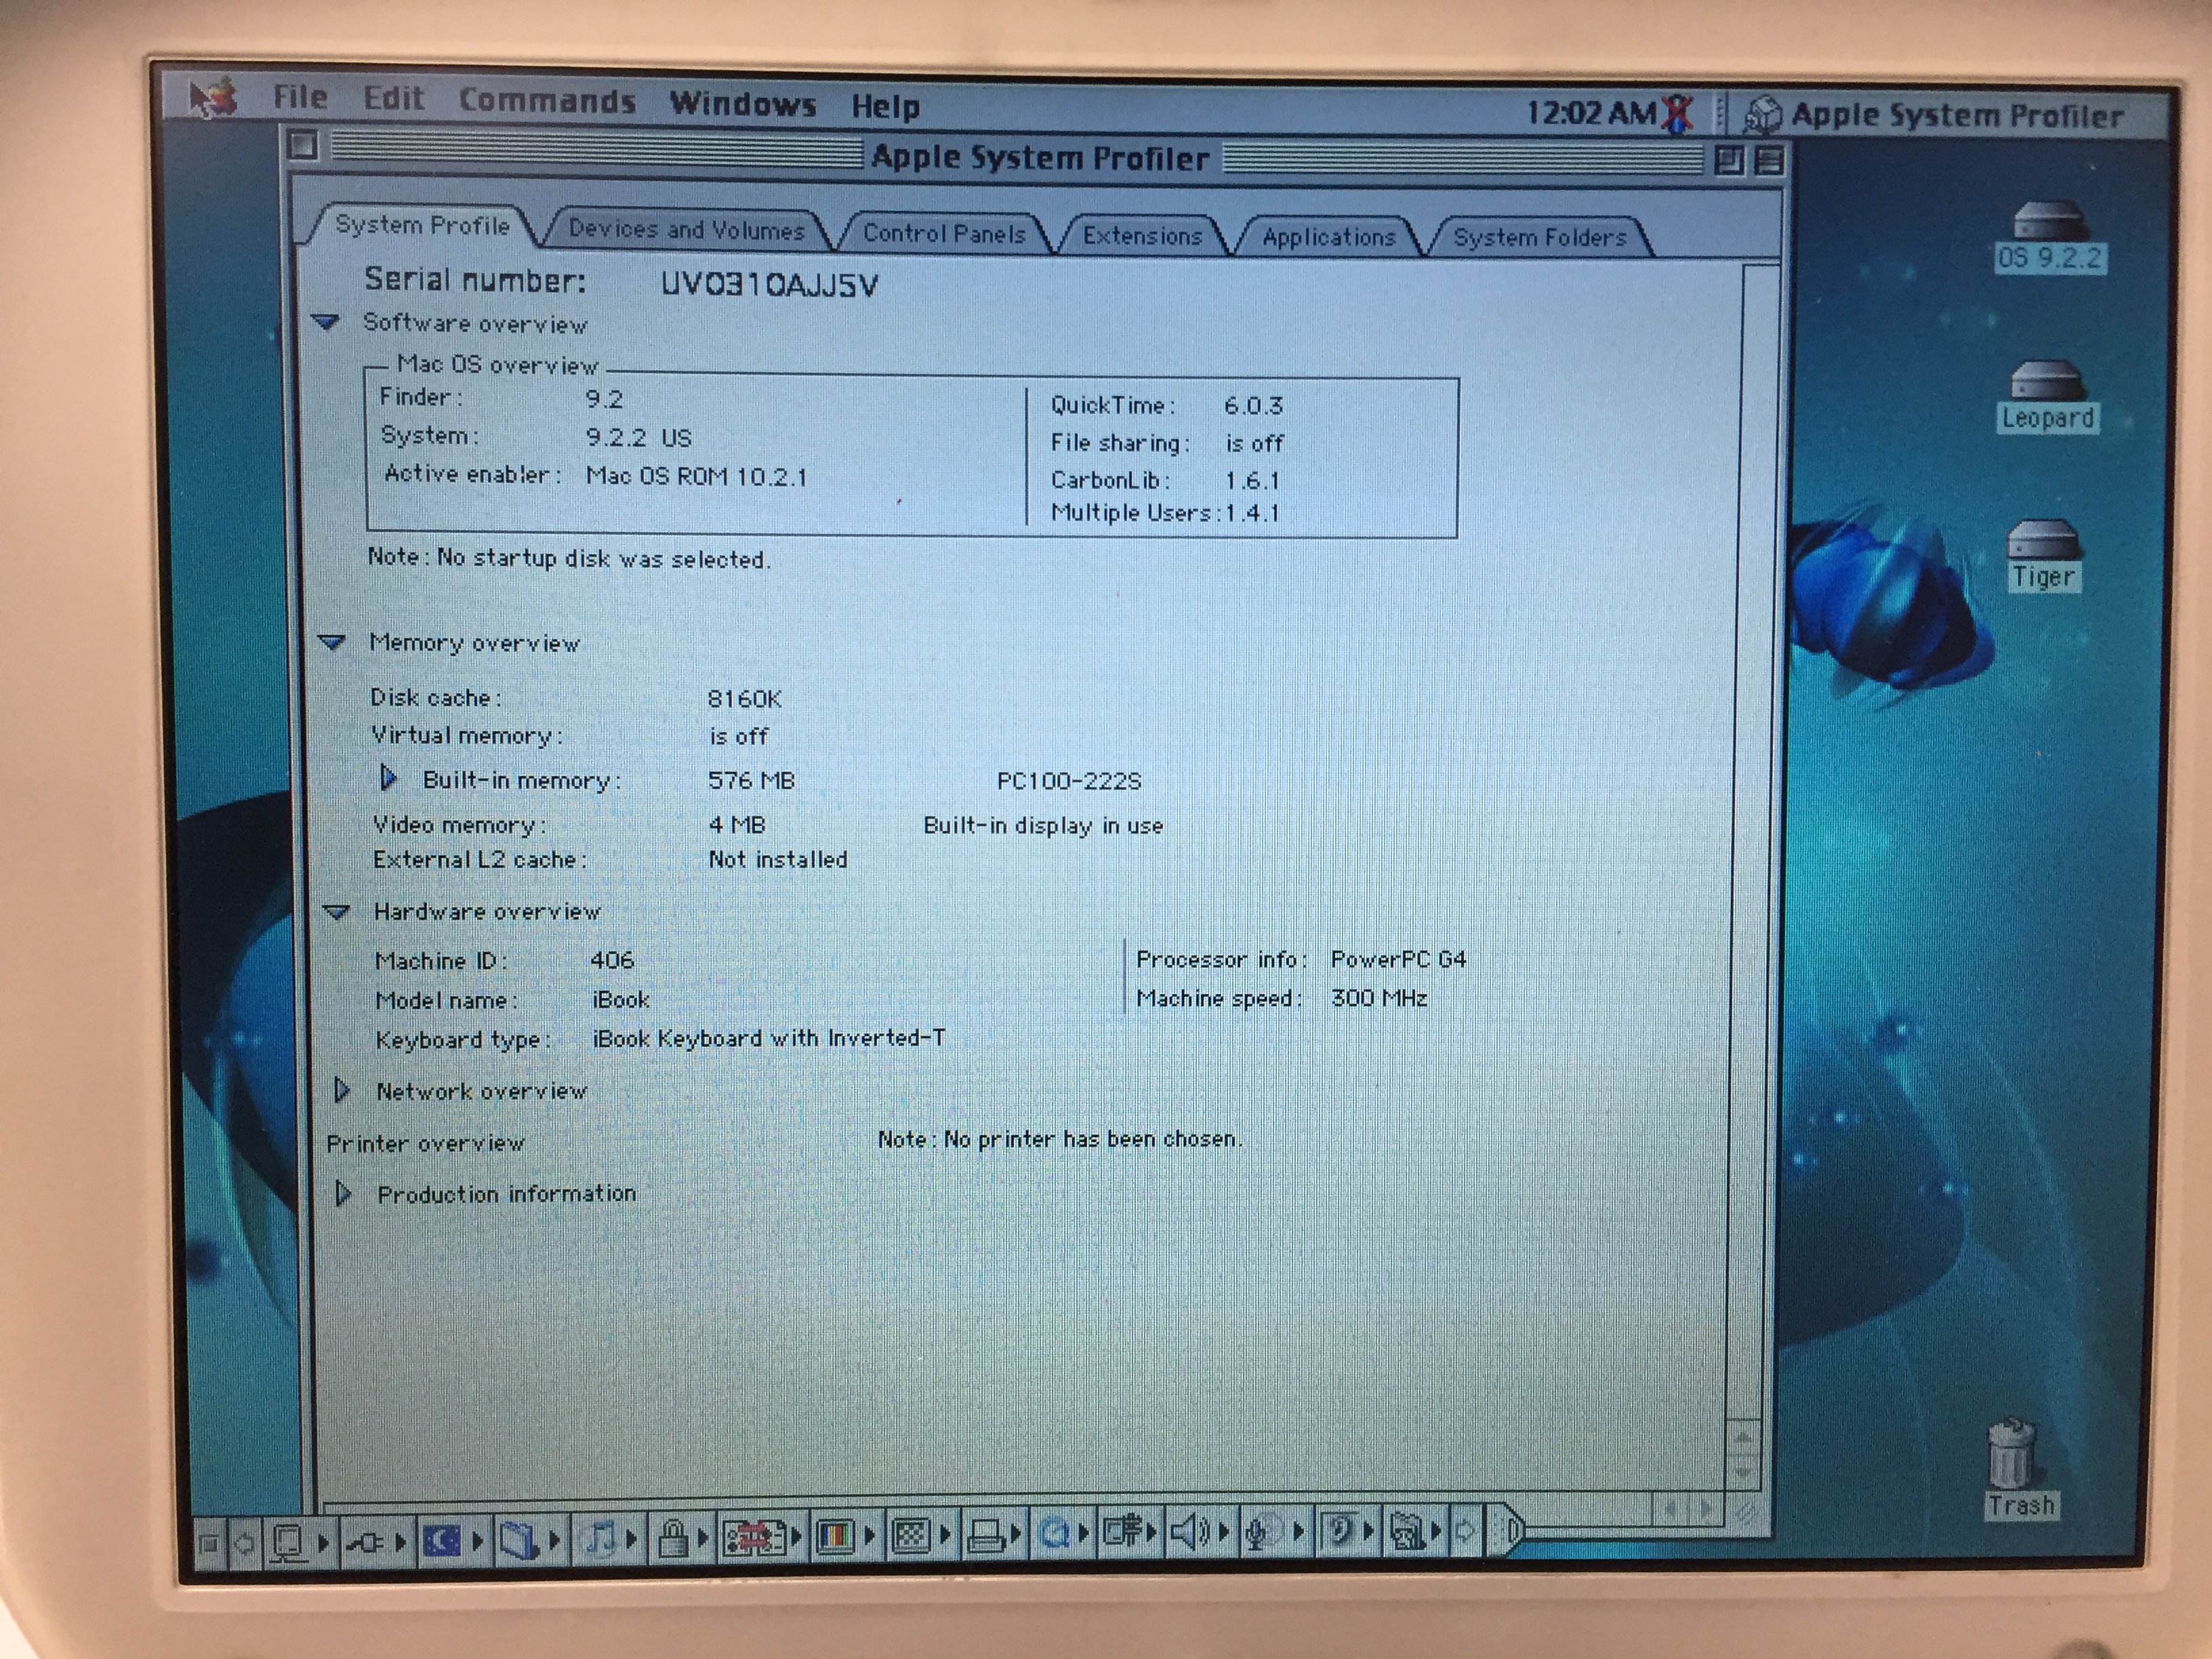Image resolution: width=2212 pixels, height=1659 pixels.
Task: Click the menu bar clock showing 12:02 AM
Action: pos(1591,113)
